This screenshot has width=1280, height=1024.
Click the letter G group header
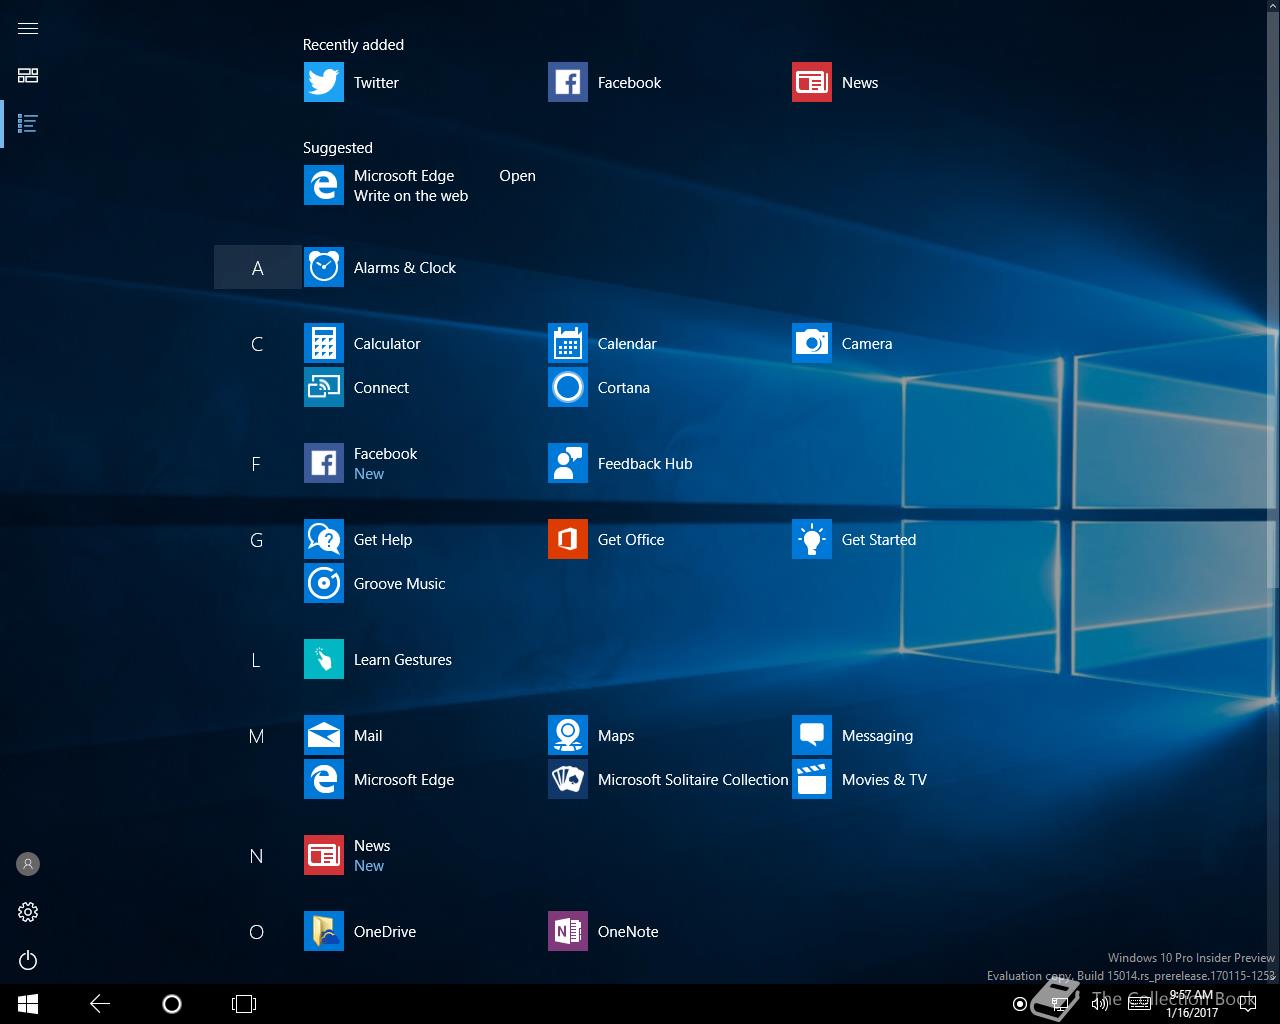pyautogui.click(x=257, y=540)
